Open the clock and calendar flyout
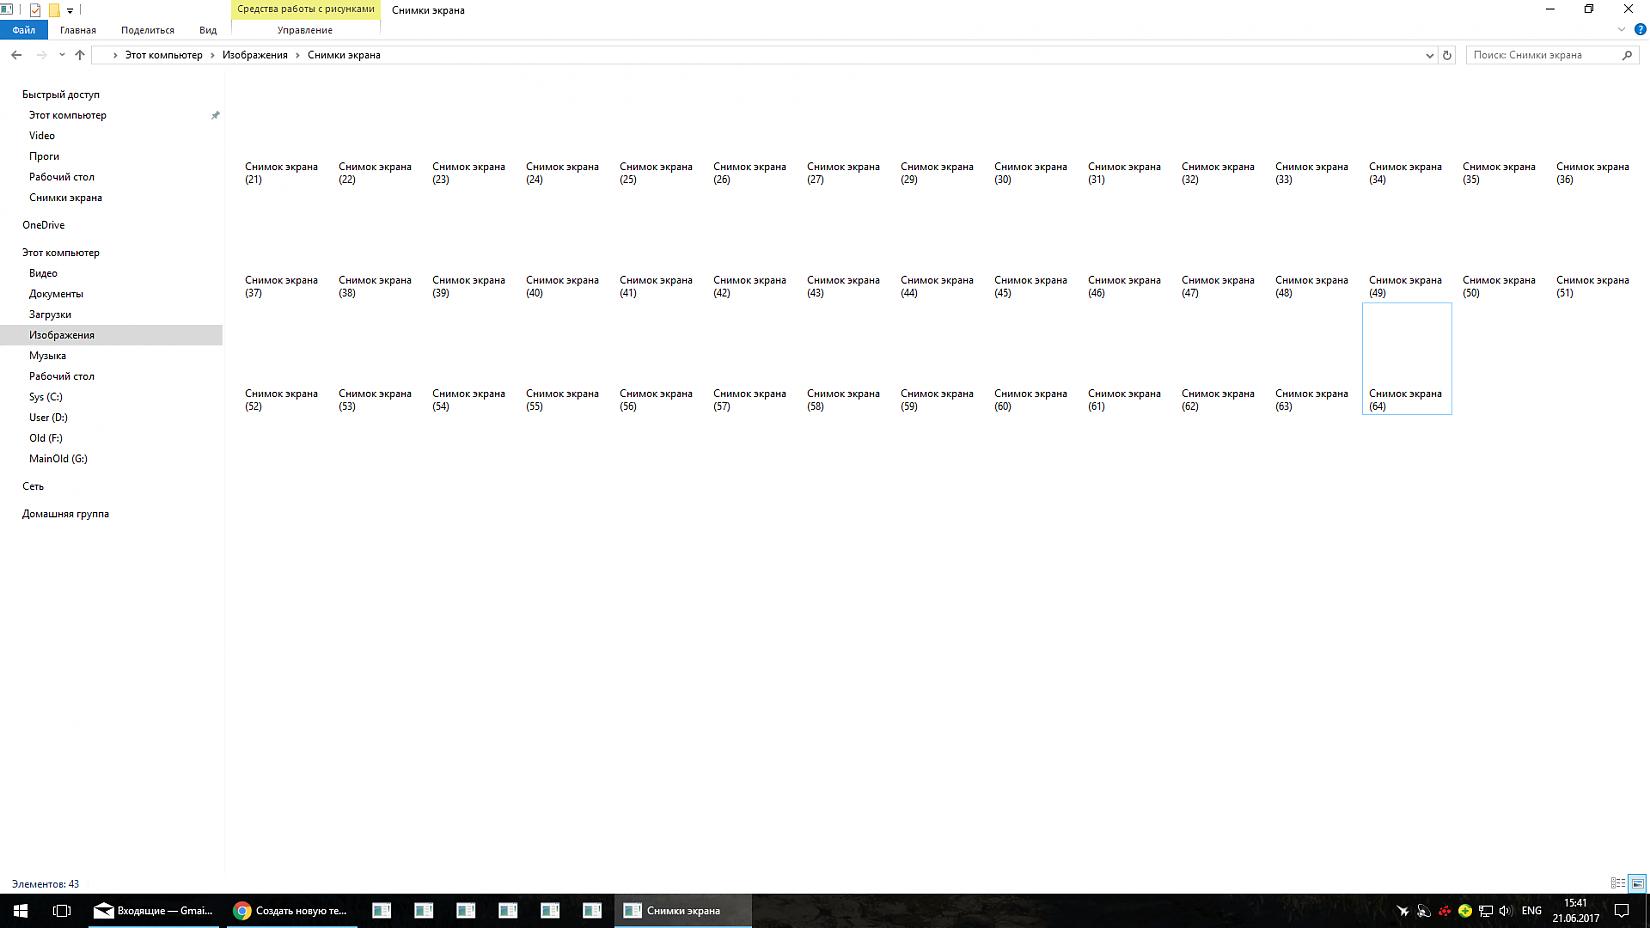The image size is (1650, 928). [x=1576, y=911]
